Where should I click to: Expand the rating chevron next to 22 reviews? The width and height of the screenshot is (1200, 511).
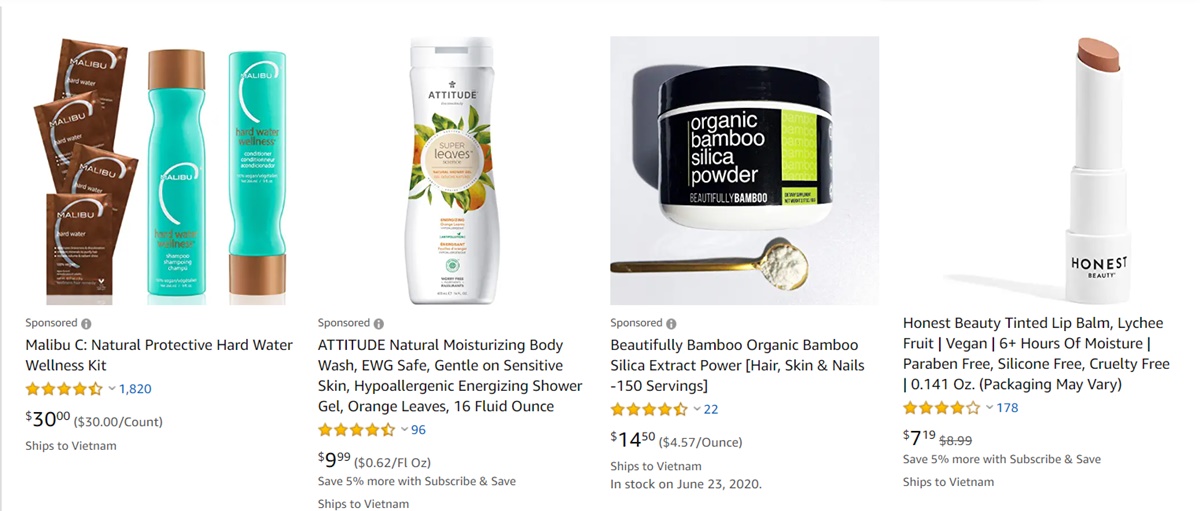[697, 409]
